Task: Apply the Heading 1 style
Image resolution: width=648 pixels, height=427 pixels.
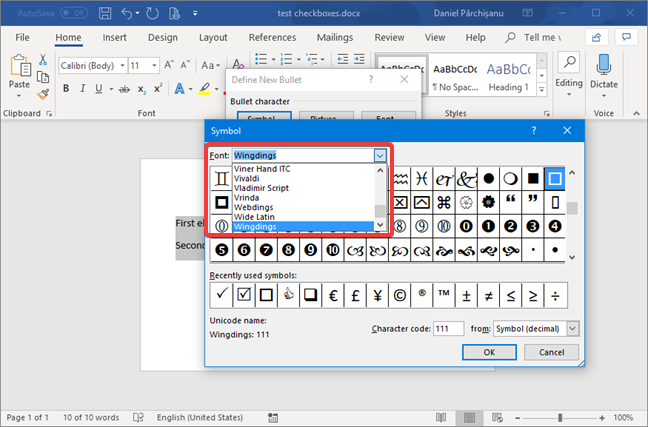Action: tap(508, 75)
